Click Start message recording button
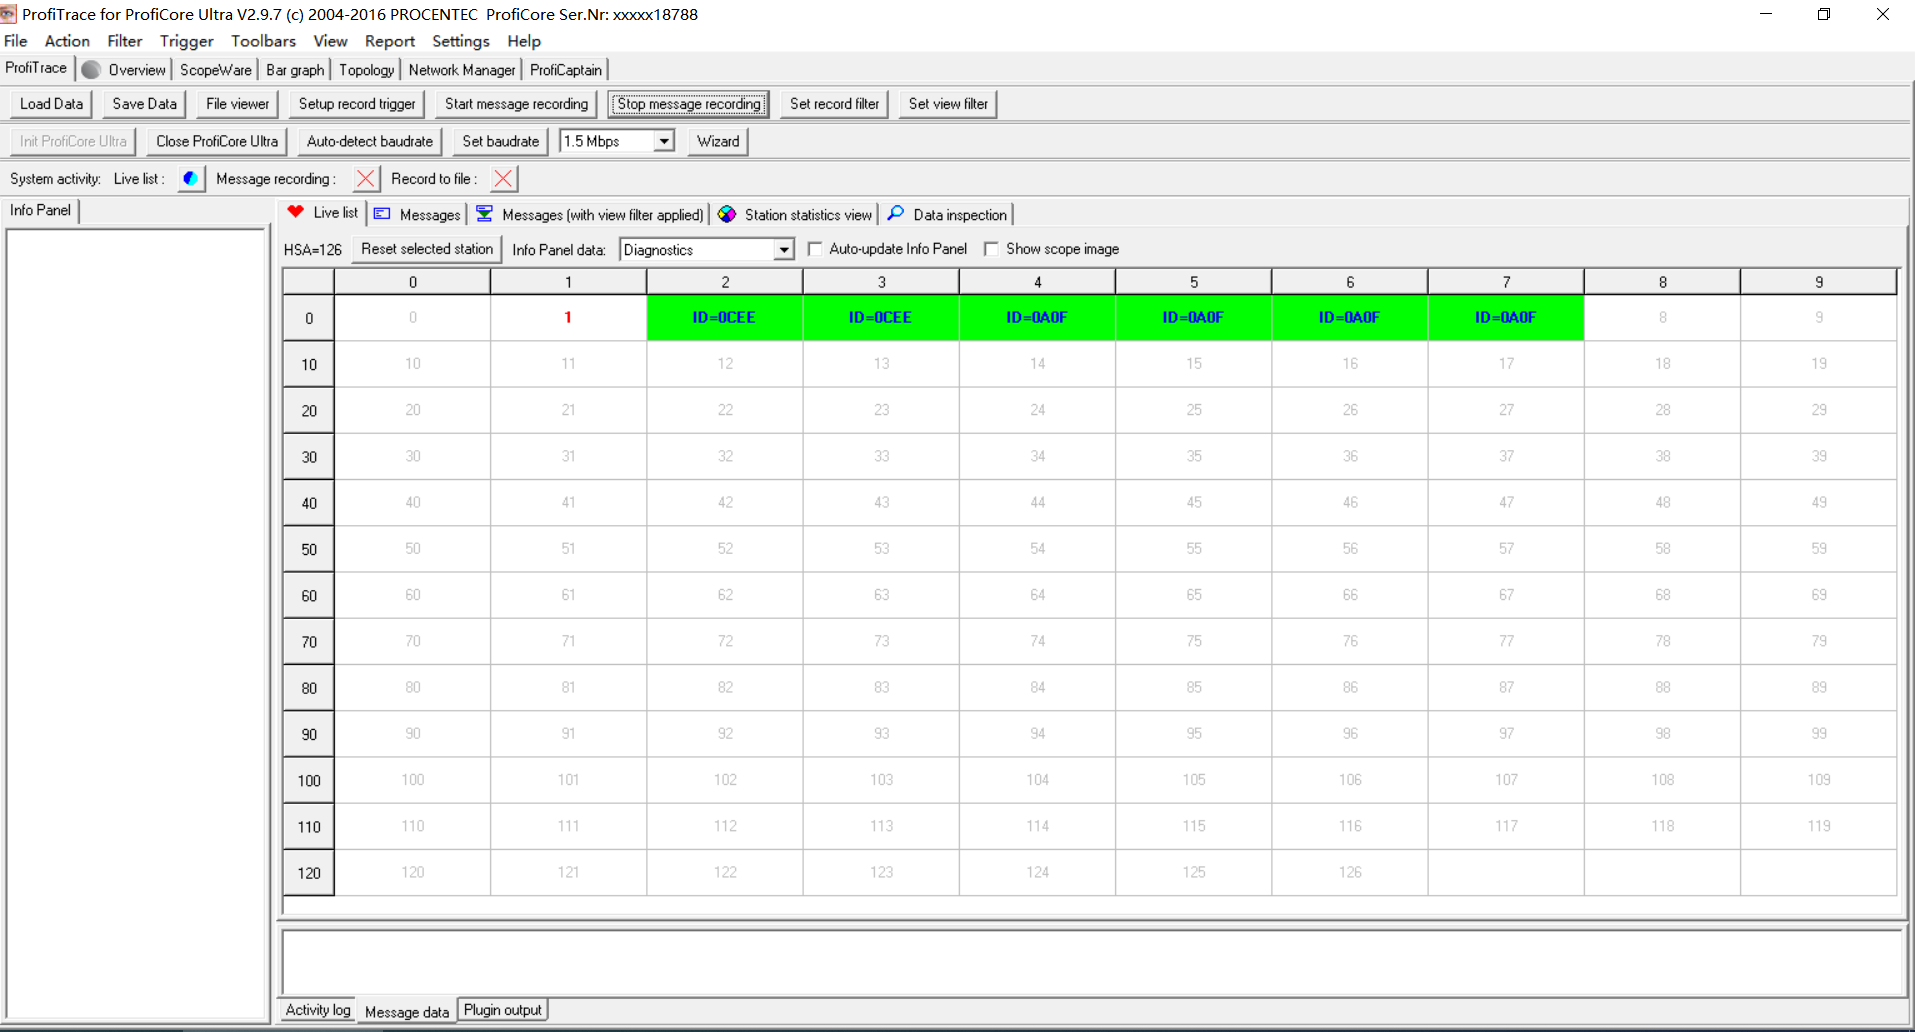This screenshot has height=1032, width=1915. [x=516, y=104]
